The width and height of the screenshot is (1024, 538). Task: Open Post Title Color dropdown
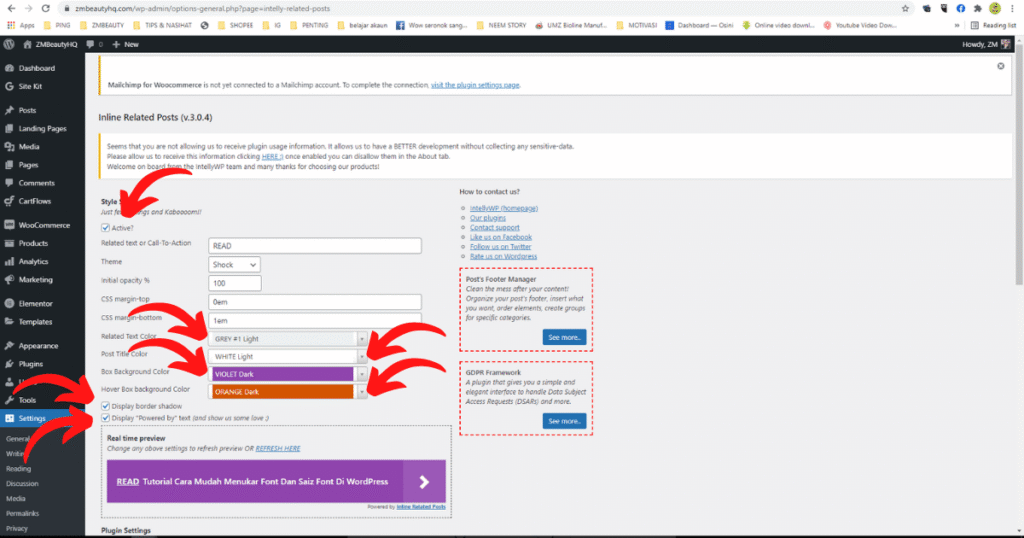click(x=287, y=356)
